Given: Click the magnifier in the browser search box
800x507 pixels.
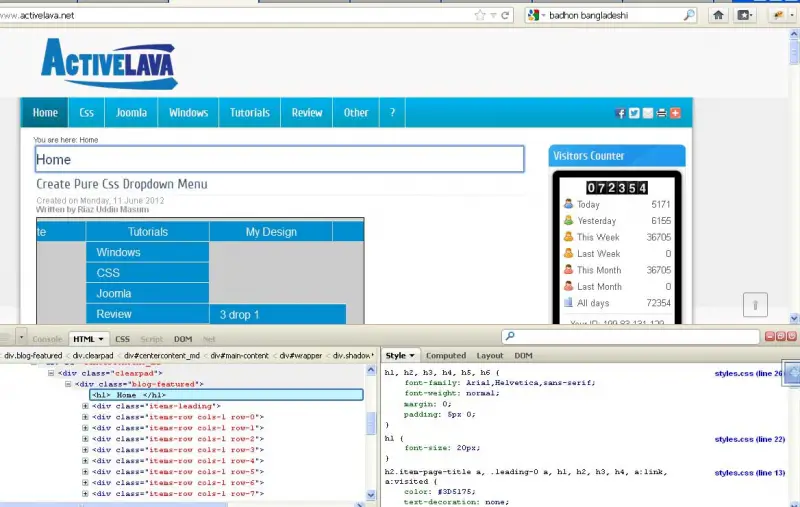Looking at the screenshot, I should point(689,15).
